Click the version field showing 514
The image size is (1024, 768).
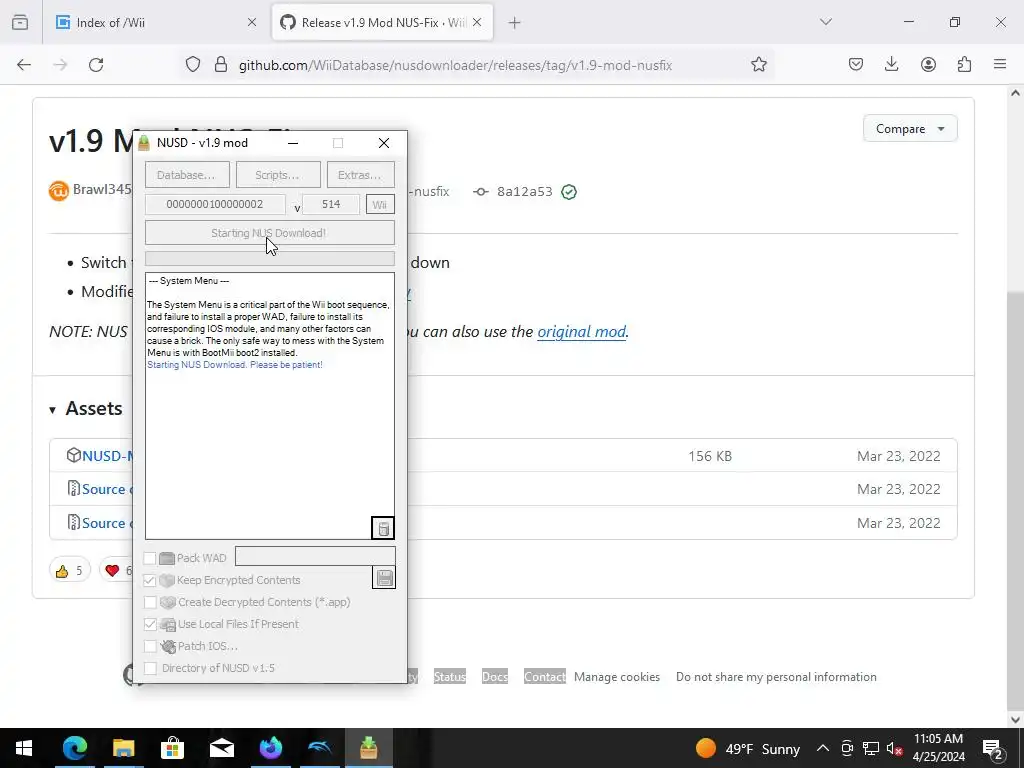331,204
